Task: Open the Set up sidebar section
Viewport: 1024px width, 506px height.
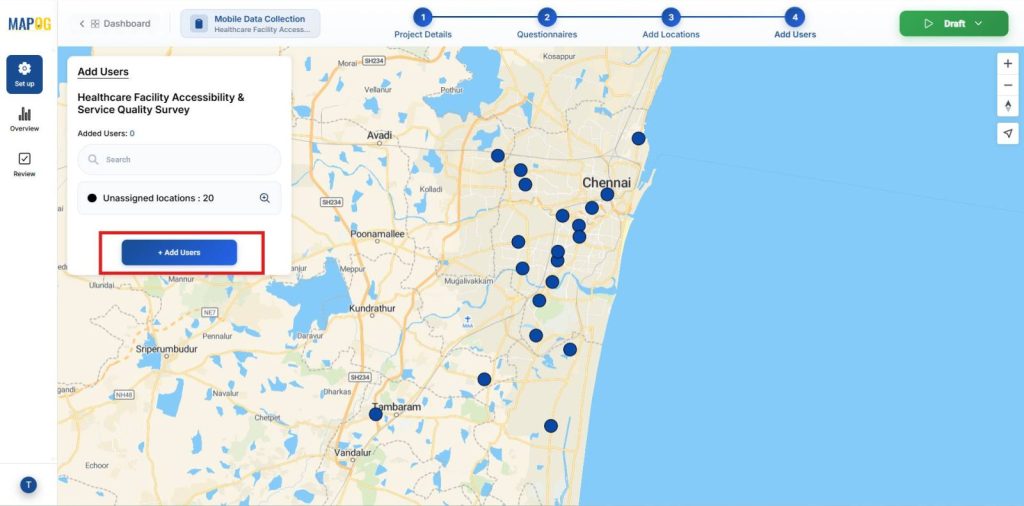Action: (x=24, y=74)
